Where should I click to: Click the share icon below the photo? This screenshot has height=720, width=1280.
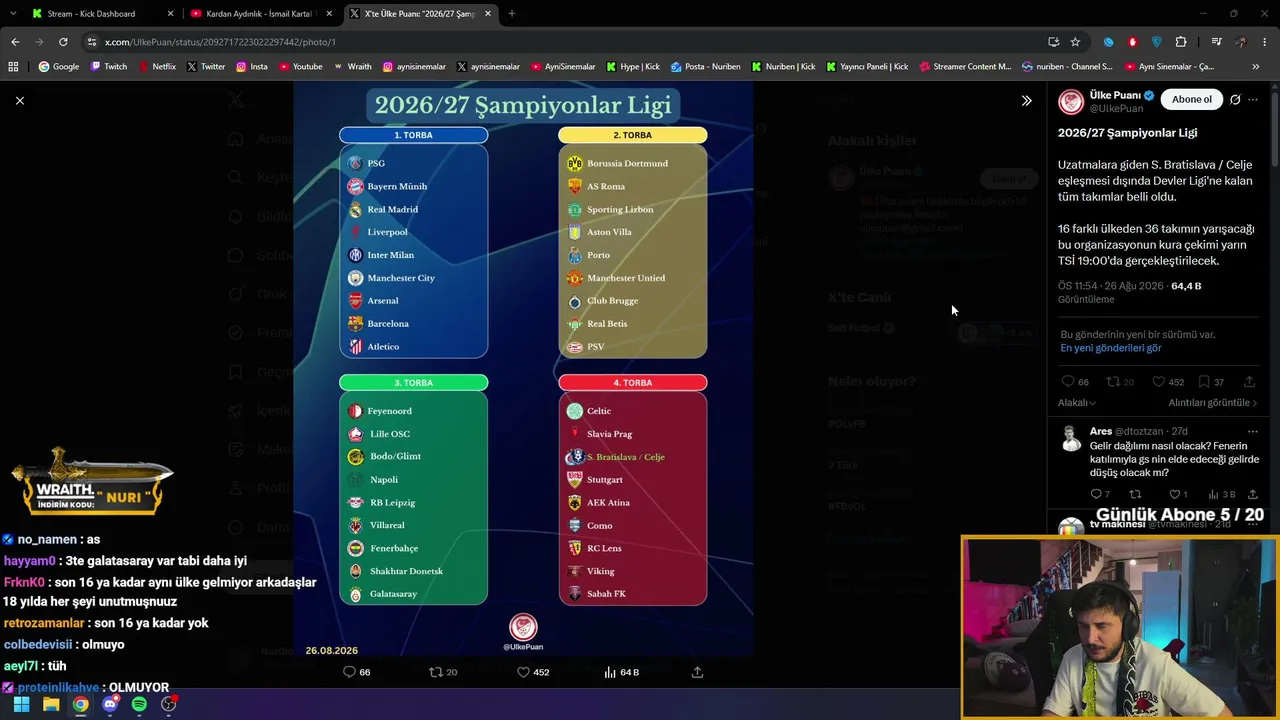[x=697, y=672]
